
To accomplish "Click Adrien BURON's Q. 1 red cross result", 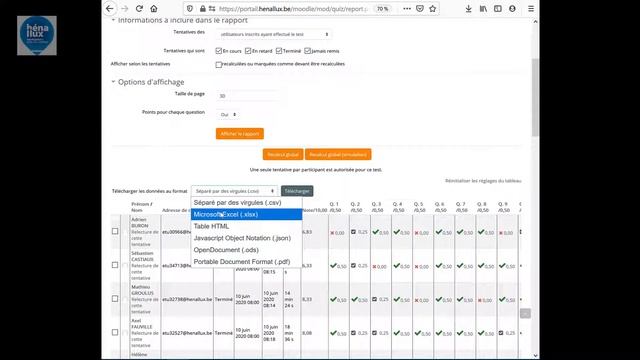I will tap(332, 233).
